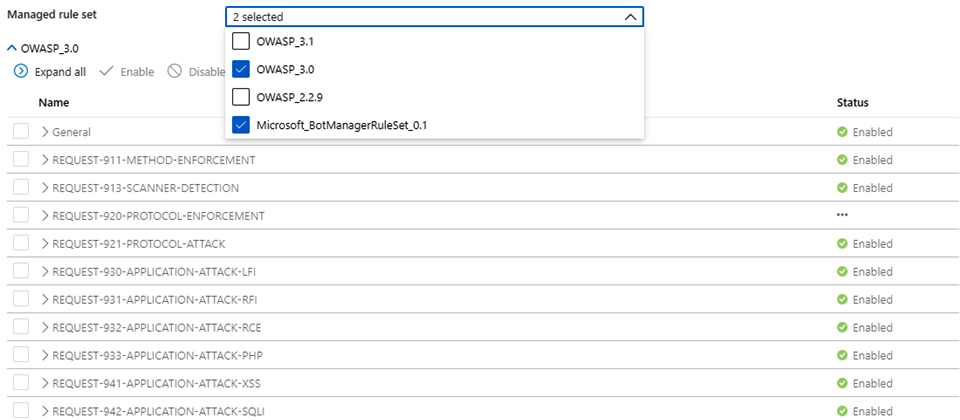Click the ellipsis status for REQUEST-920-PROTOCOL-ENFORCEMENT
The width and height of the screenshot is (960, 420).
(843, 215)
